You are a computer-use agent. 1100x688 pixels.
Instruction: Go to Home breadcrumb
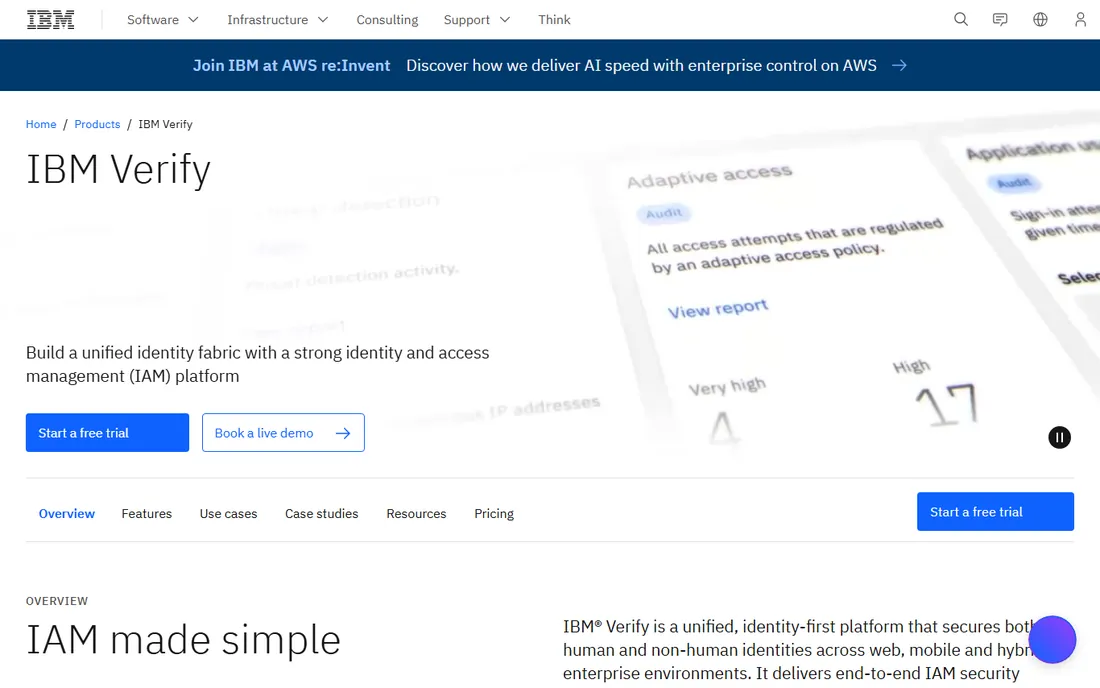pyautogui.click(x=41, y=124)
